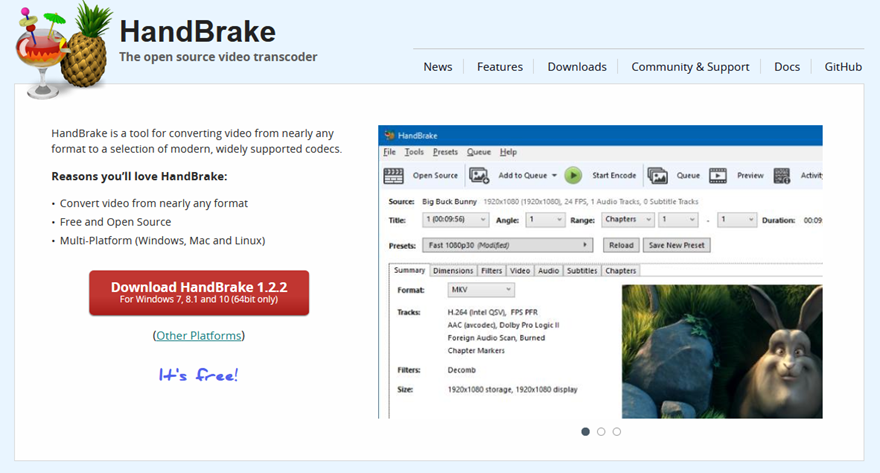Select the first carousel dot indicator
Viewport: 880px width, 473px height.
[x=585, y=432]
